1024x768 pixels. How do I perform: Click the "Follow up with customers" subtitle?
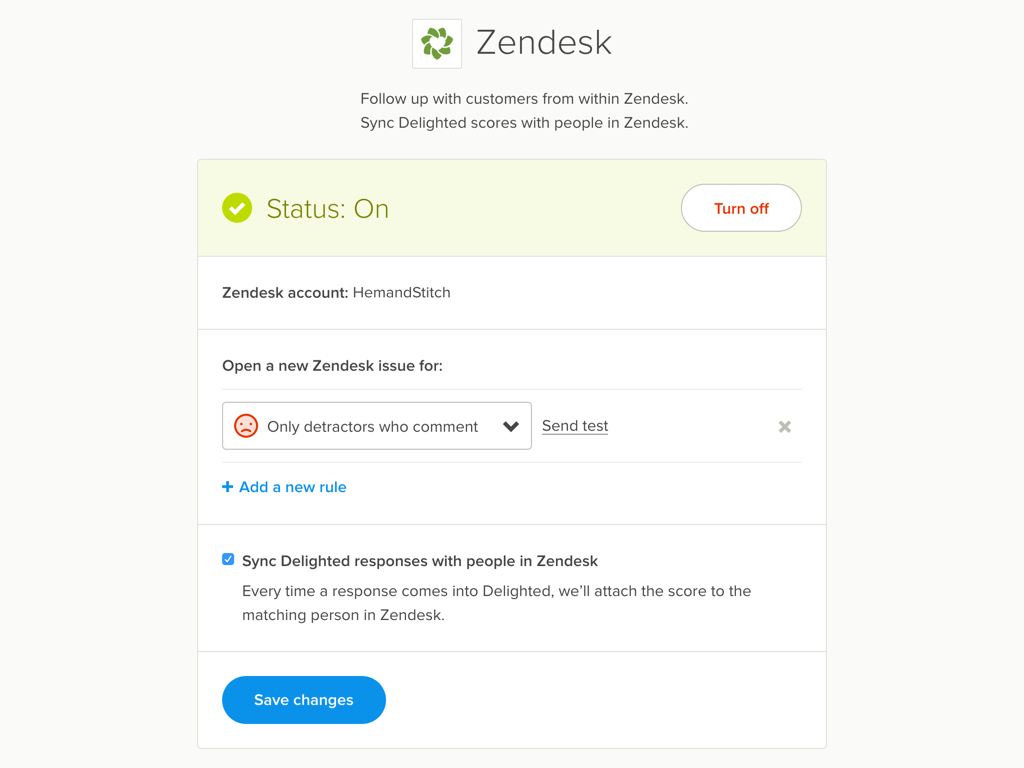pyautogui.click(x=524, y=99)
